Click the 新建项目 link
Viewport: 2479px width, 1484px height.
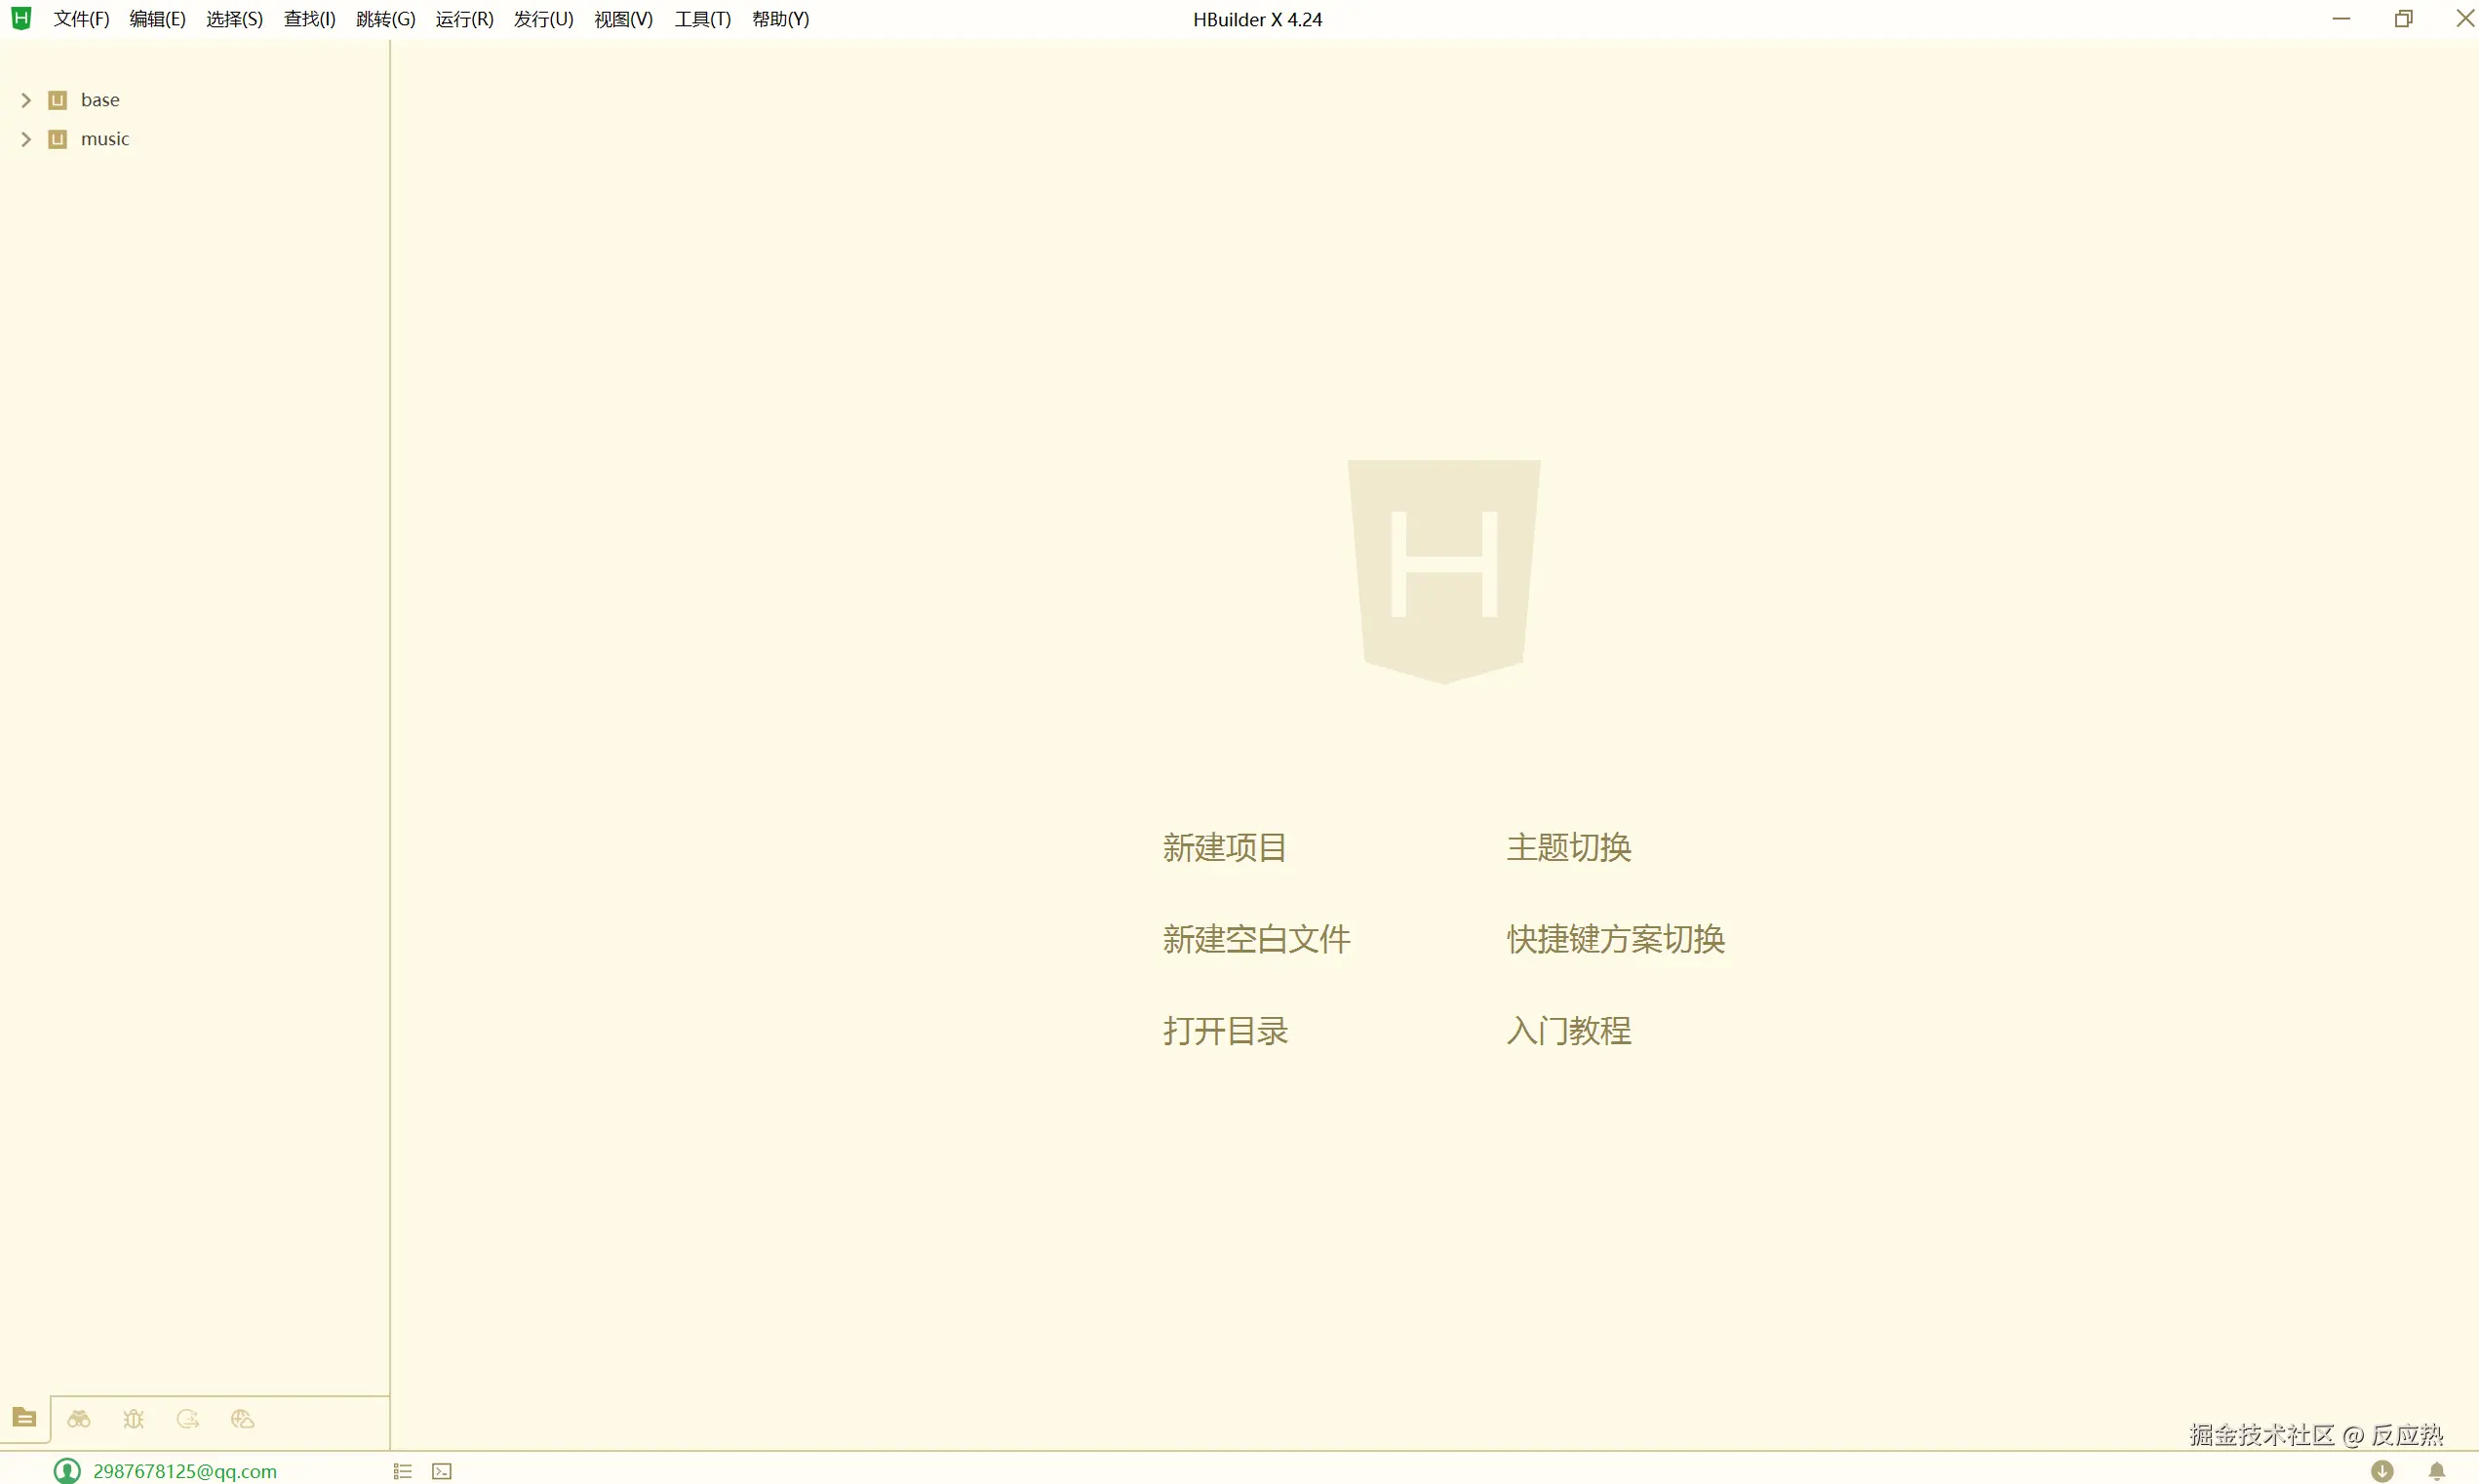point(1224,847)
